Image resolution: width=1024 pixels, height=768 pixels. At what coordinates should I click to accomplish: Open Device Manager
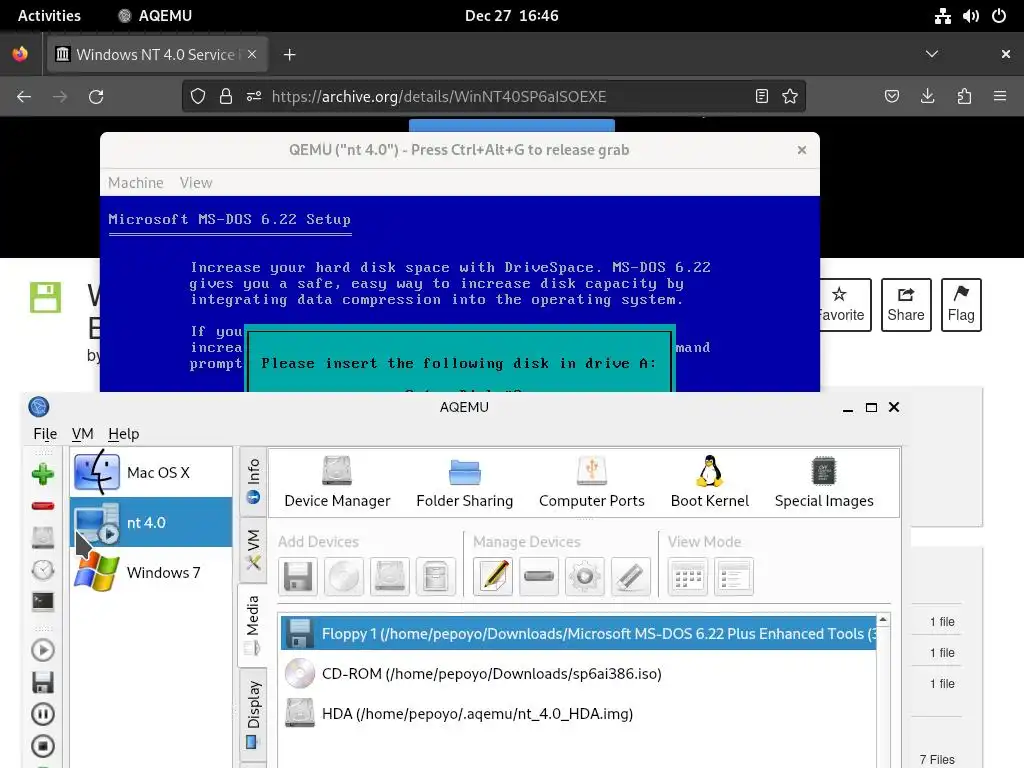pos(337,483)
